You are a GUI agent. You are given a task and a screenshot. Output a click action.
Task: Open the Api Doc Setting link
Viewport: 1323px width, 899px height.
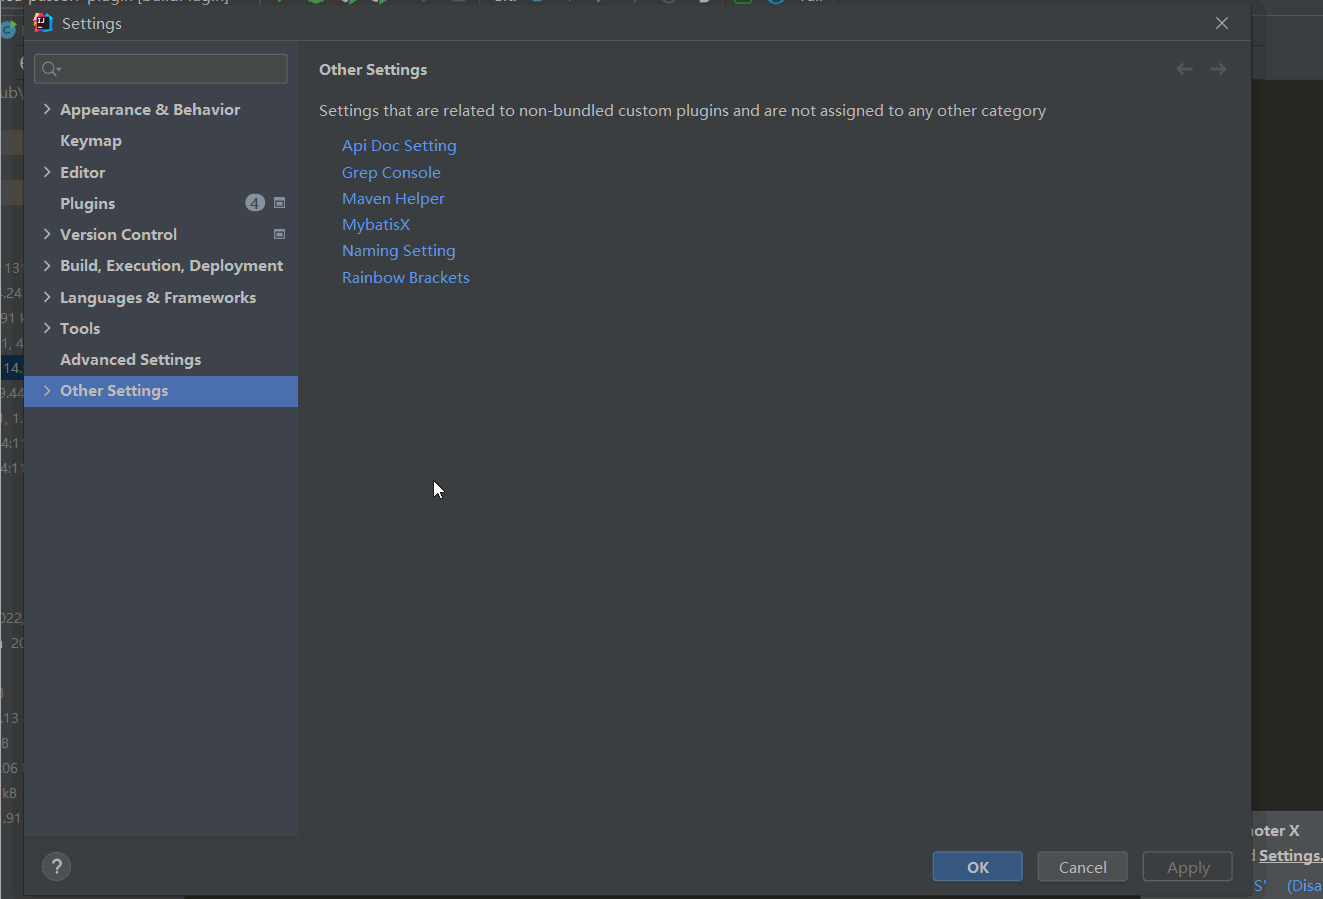(x=399, y=145)
